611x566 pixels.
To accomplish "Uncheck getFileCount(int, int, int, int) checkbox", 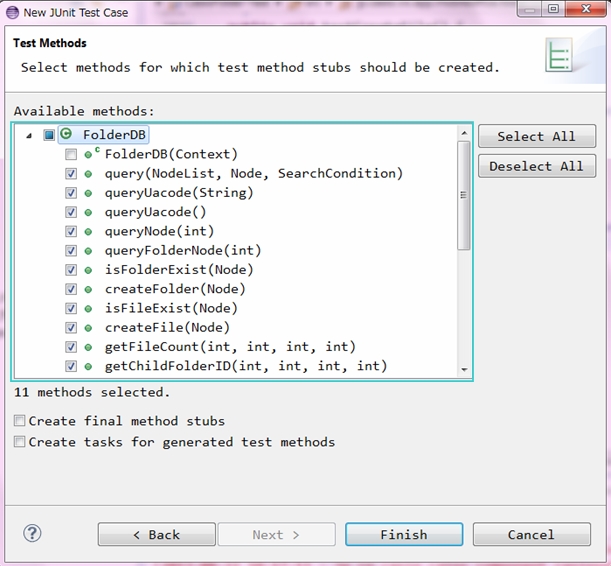I will click(71, 347).
